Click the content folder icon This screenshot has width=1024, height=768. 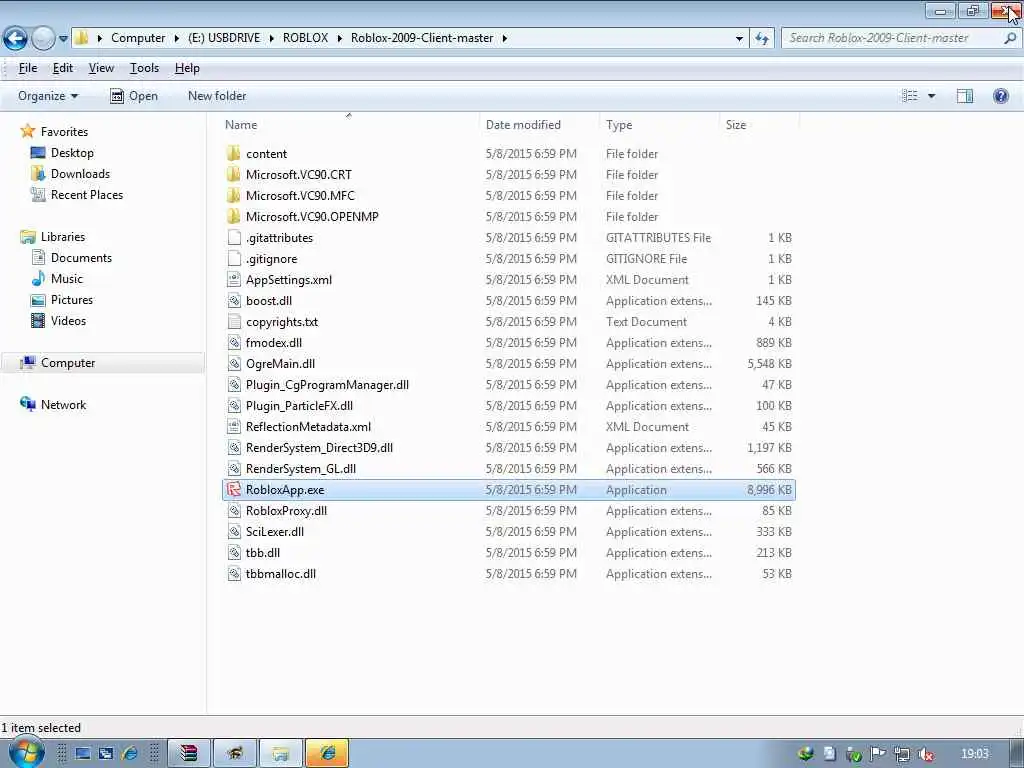(234, 153)
